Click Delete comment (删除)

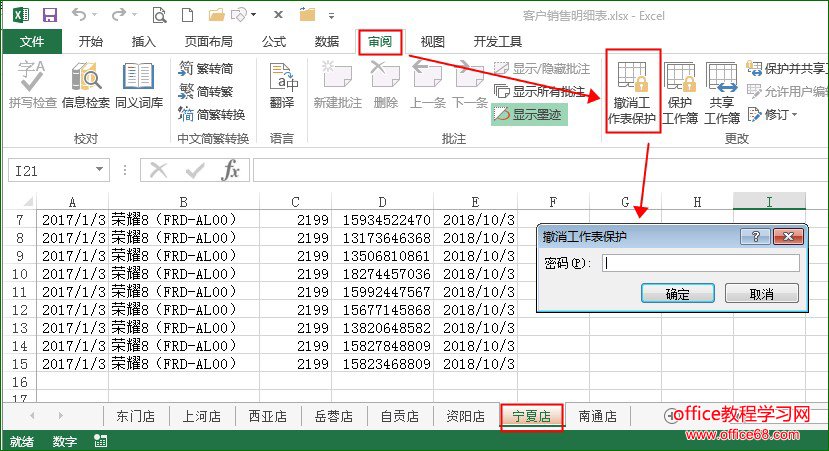pos(385,84)
